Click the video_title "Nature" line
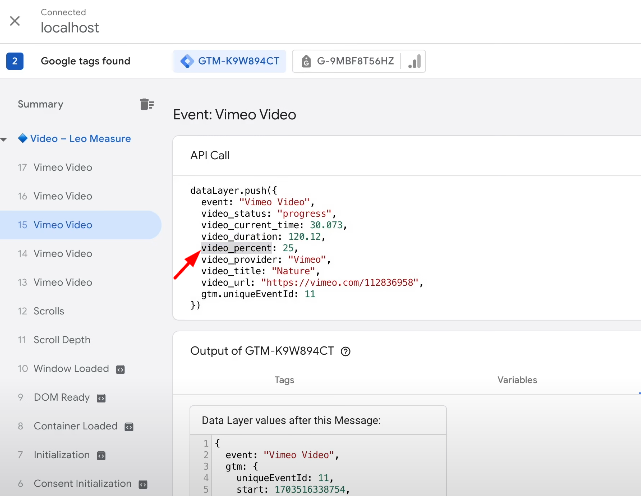This screenshot has height=496, width=641. click(260, 271)
